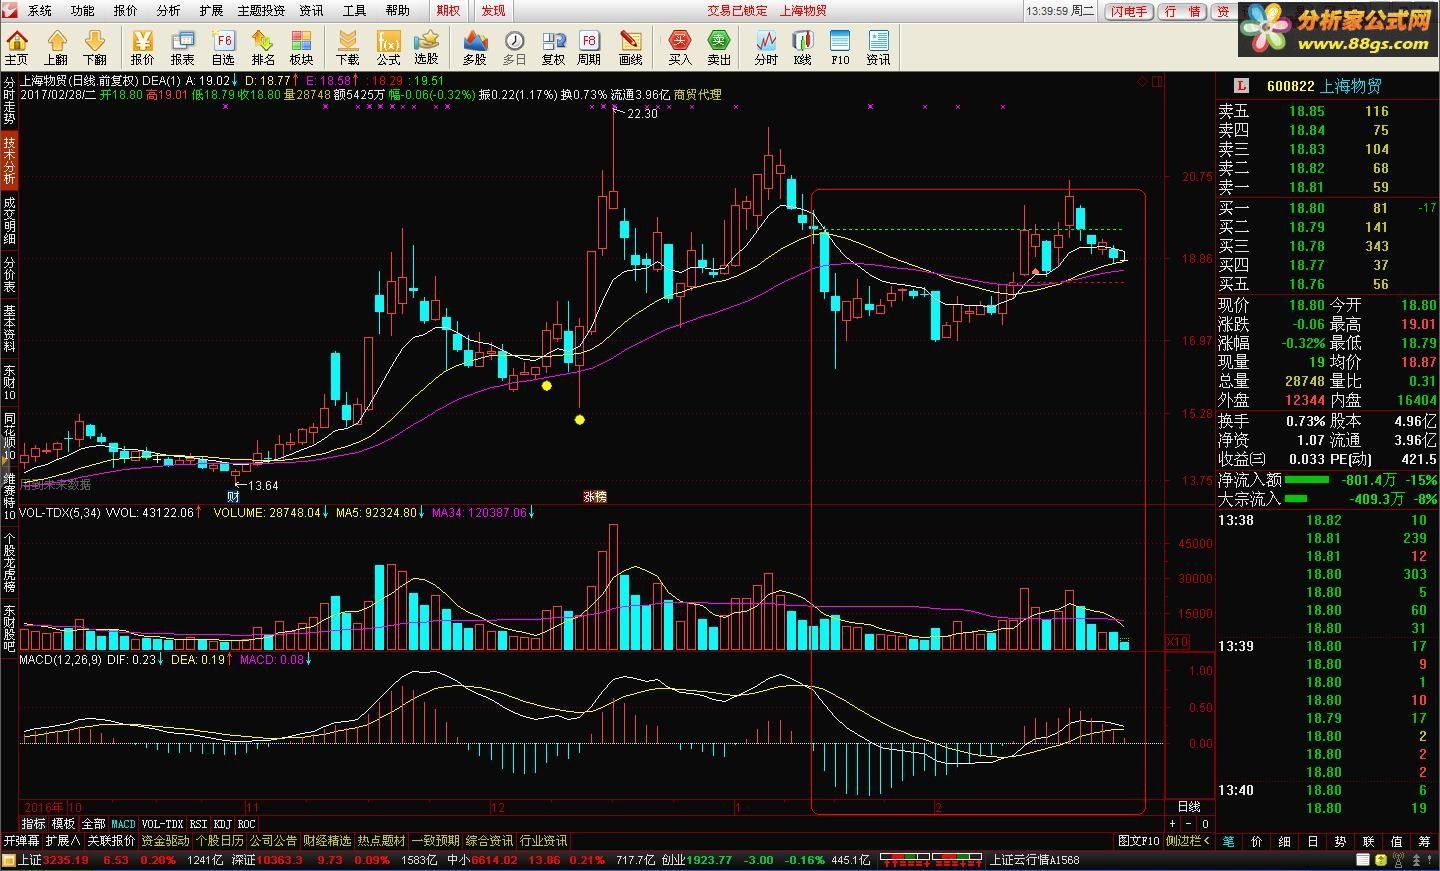Viewport: 1440px width, 871px height.
Task: Open the 公司公告 announcements tab
Action: coord(273,841)
